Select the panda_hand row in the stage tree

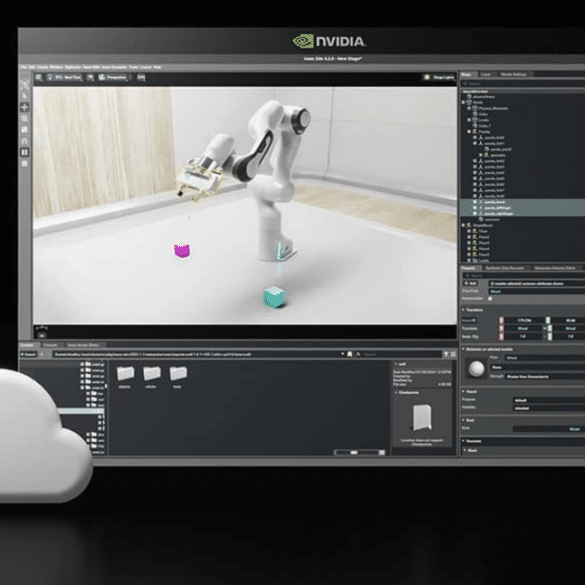pos(523,202)
